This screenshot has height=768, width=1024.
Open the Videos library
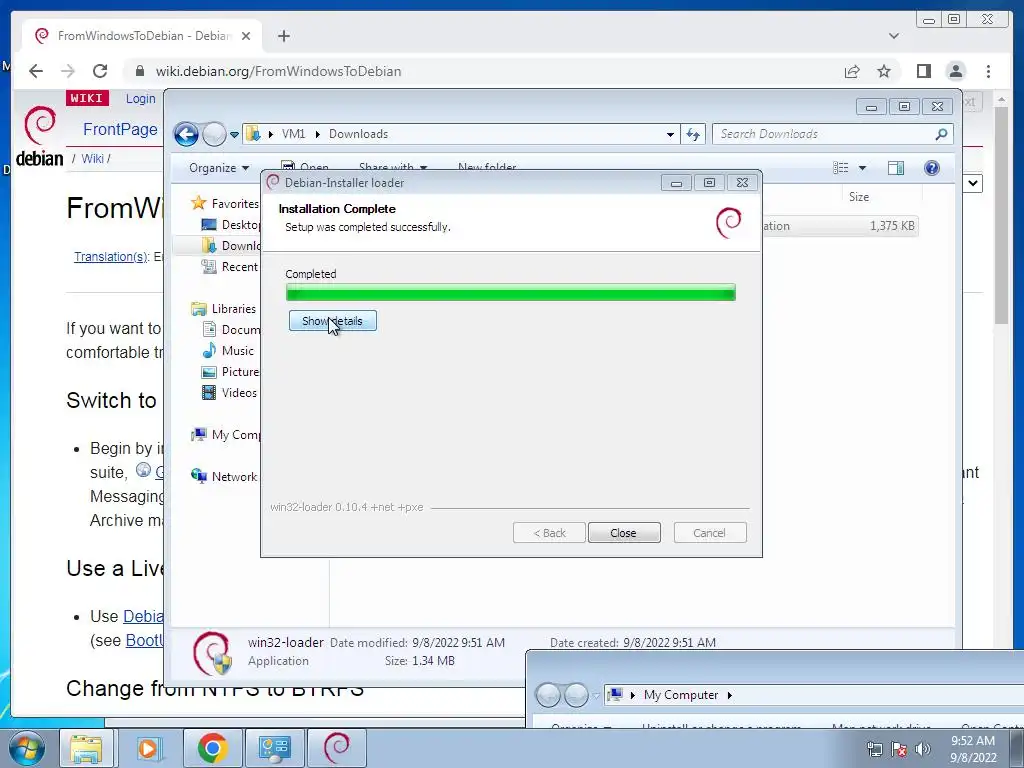point(229,392)
